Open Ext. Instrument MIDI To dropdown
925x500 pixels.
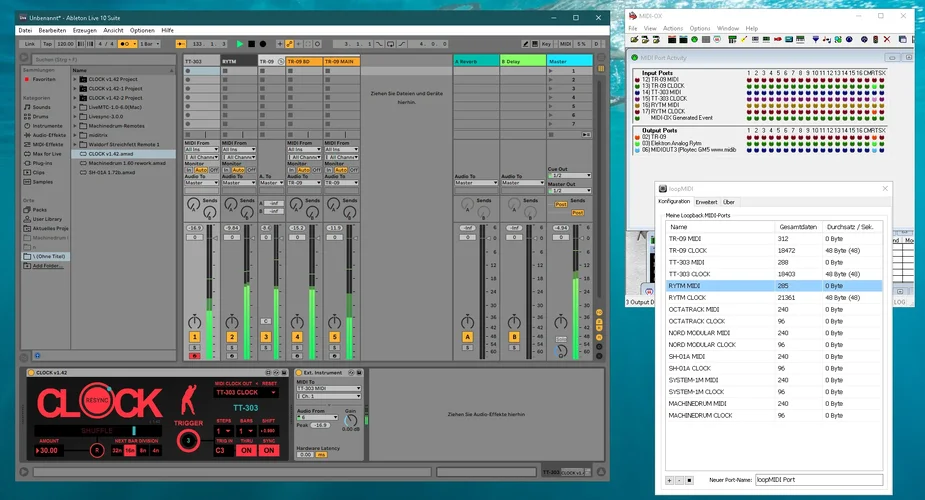[329, 389]
